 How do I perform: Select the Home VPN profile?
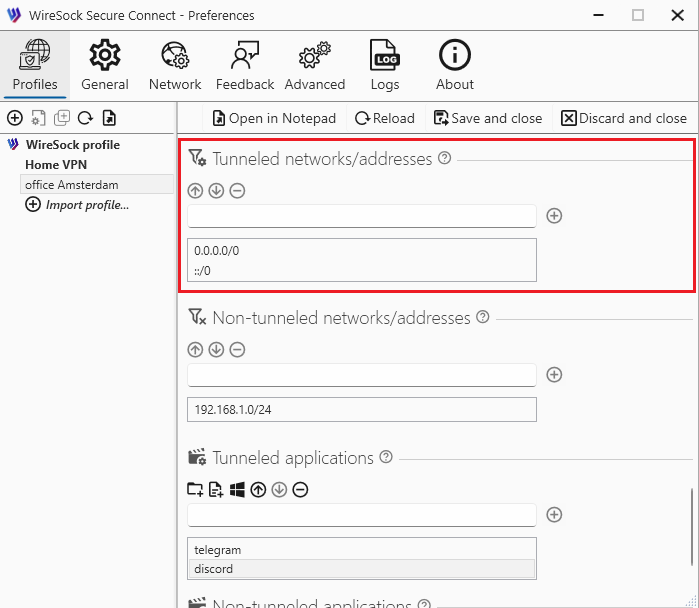56,165
